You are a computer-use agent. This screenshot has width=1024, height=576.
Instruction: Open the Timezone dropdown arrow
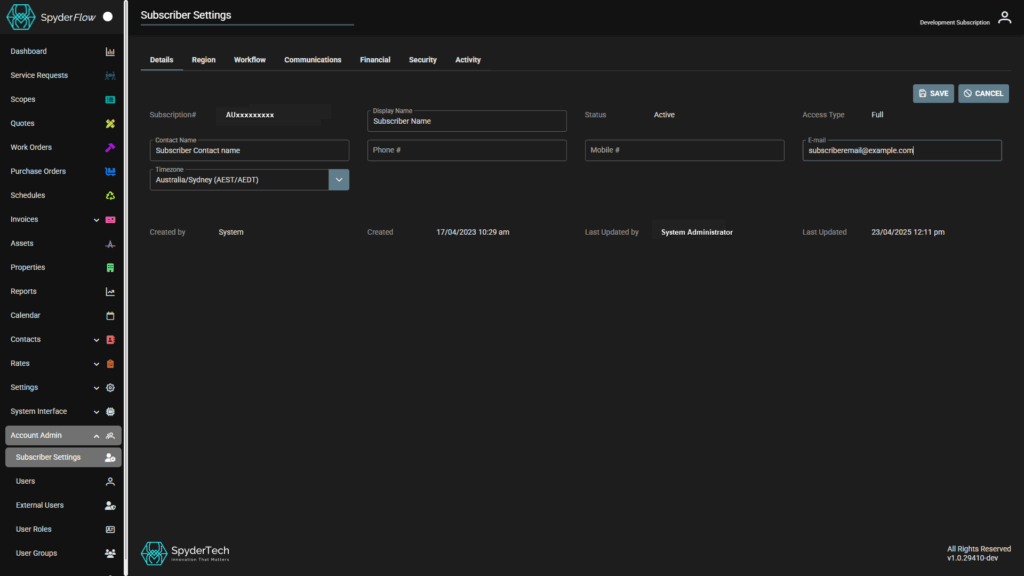[339, 180]
